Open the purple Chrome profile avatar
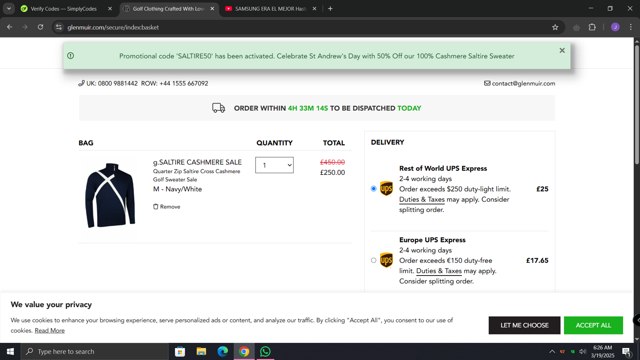Image resolution: width=640 pixels, height=360 pixels. (x=615, y=27)
